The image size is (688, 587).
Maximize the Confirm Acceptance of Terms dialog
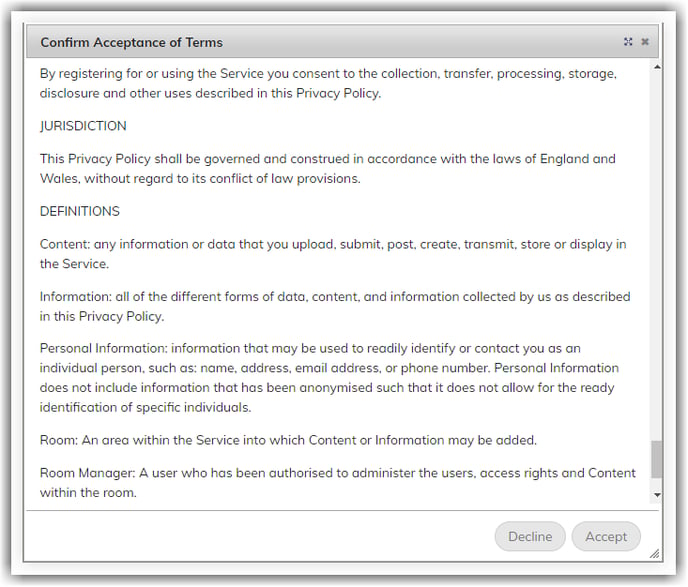628,42
